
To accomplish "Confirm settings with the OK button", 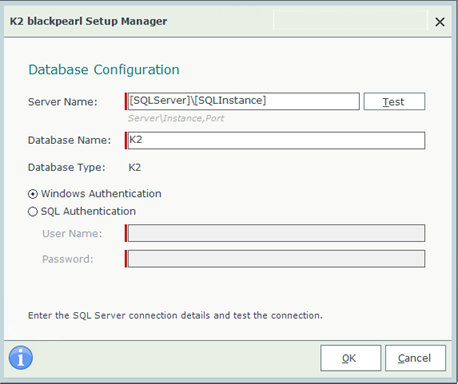I will click(350, 358).
